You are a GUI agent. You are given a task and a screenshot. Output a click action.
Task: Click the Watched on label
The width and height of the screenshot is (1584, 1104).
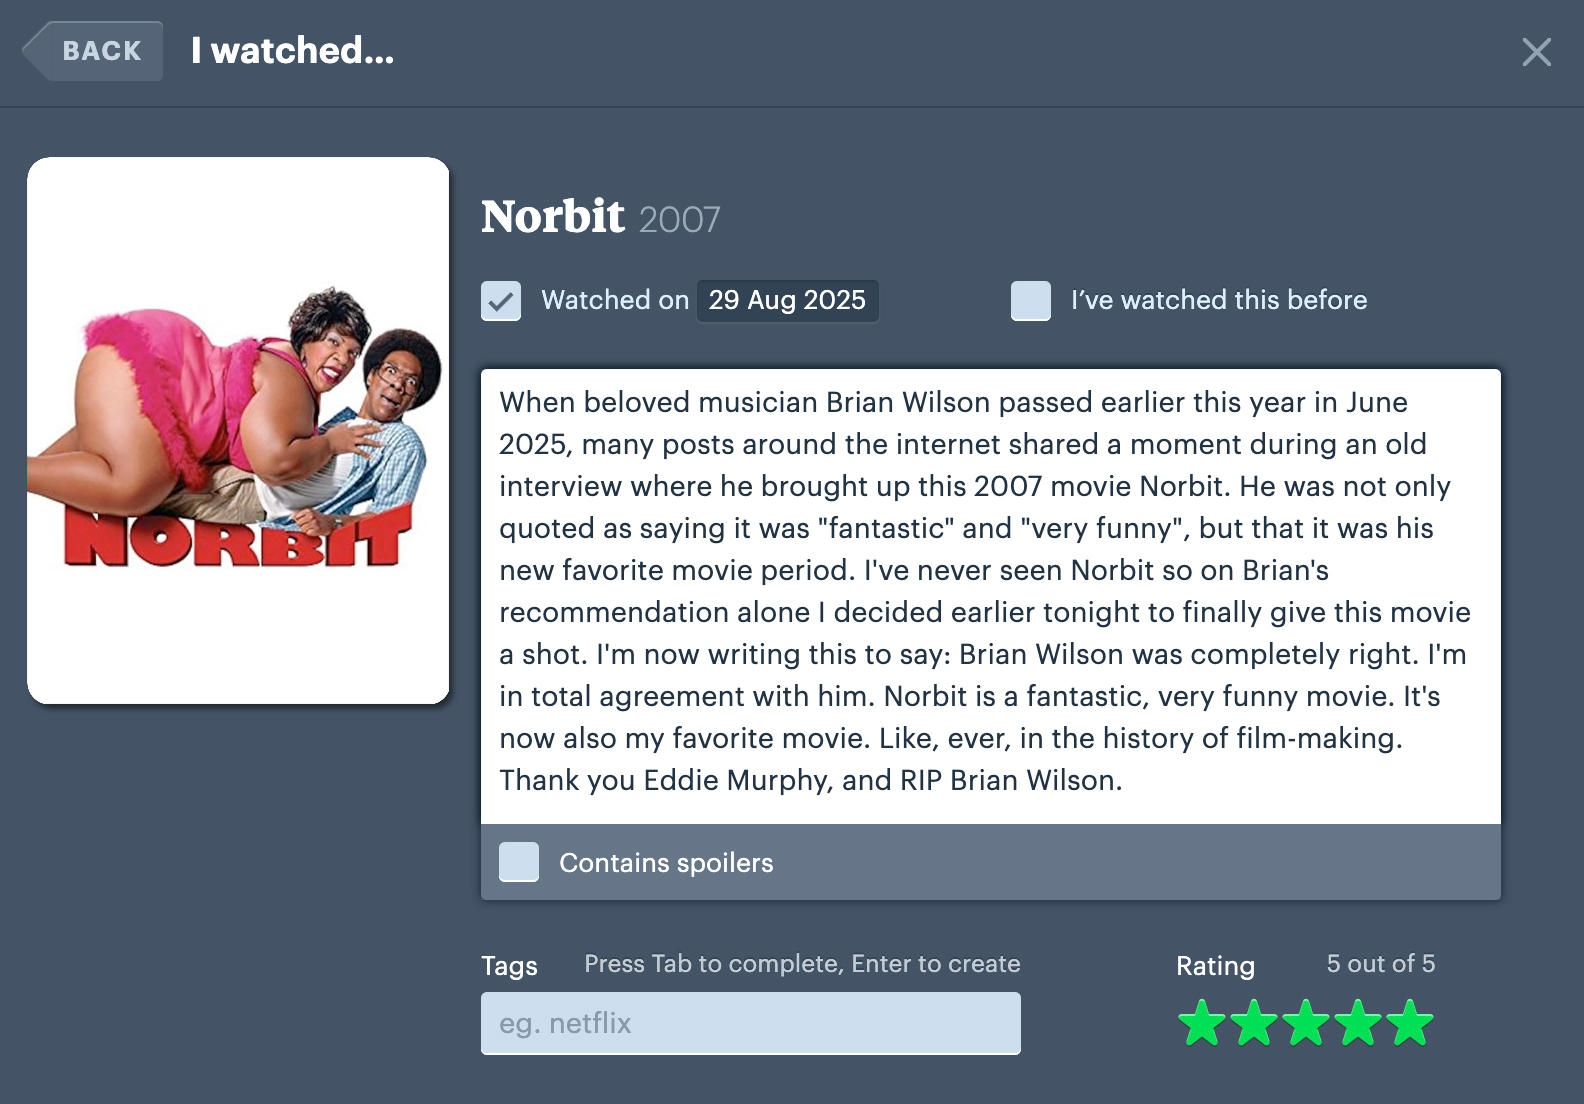(x=615, y=301)
